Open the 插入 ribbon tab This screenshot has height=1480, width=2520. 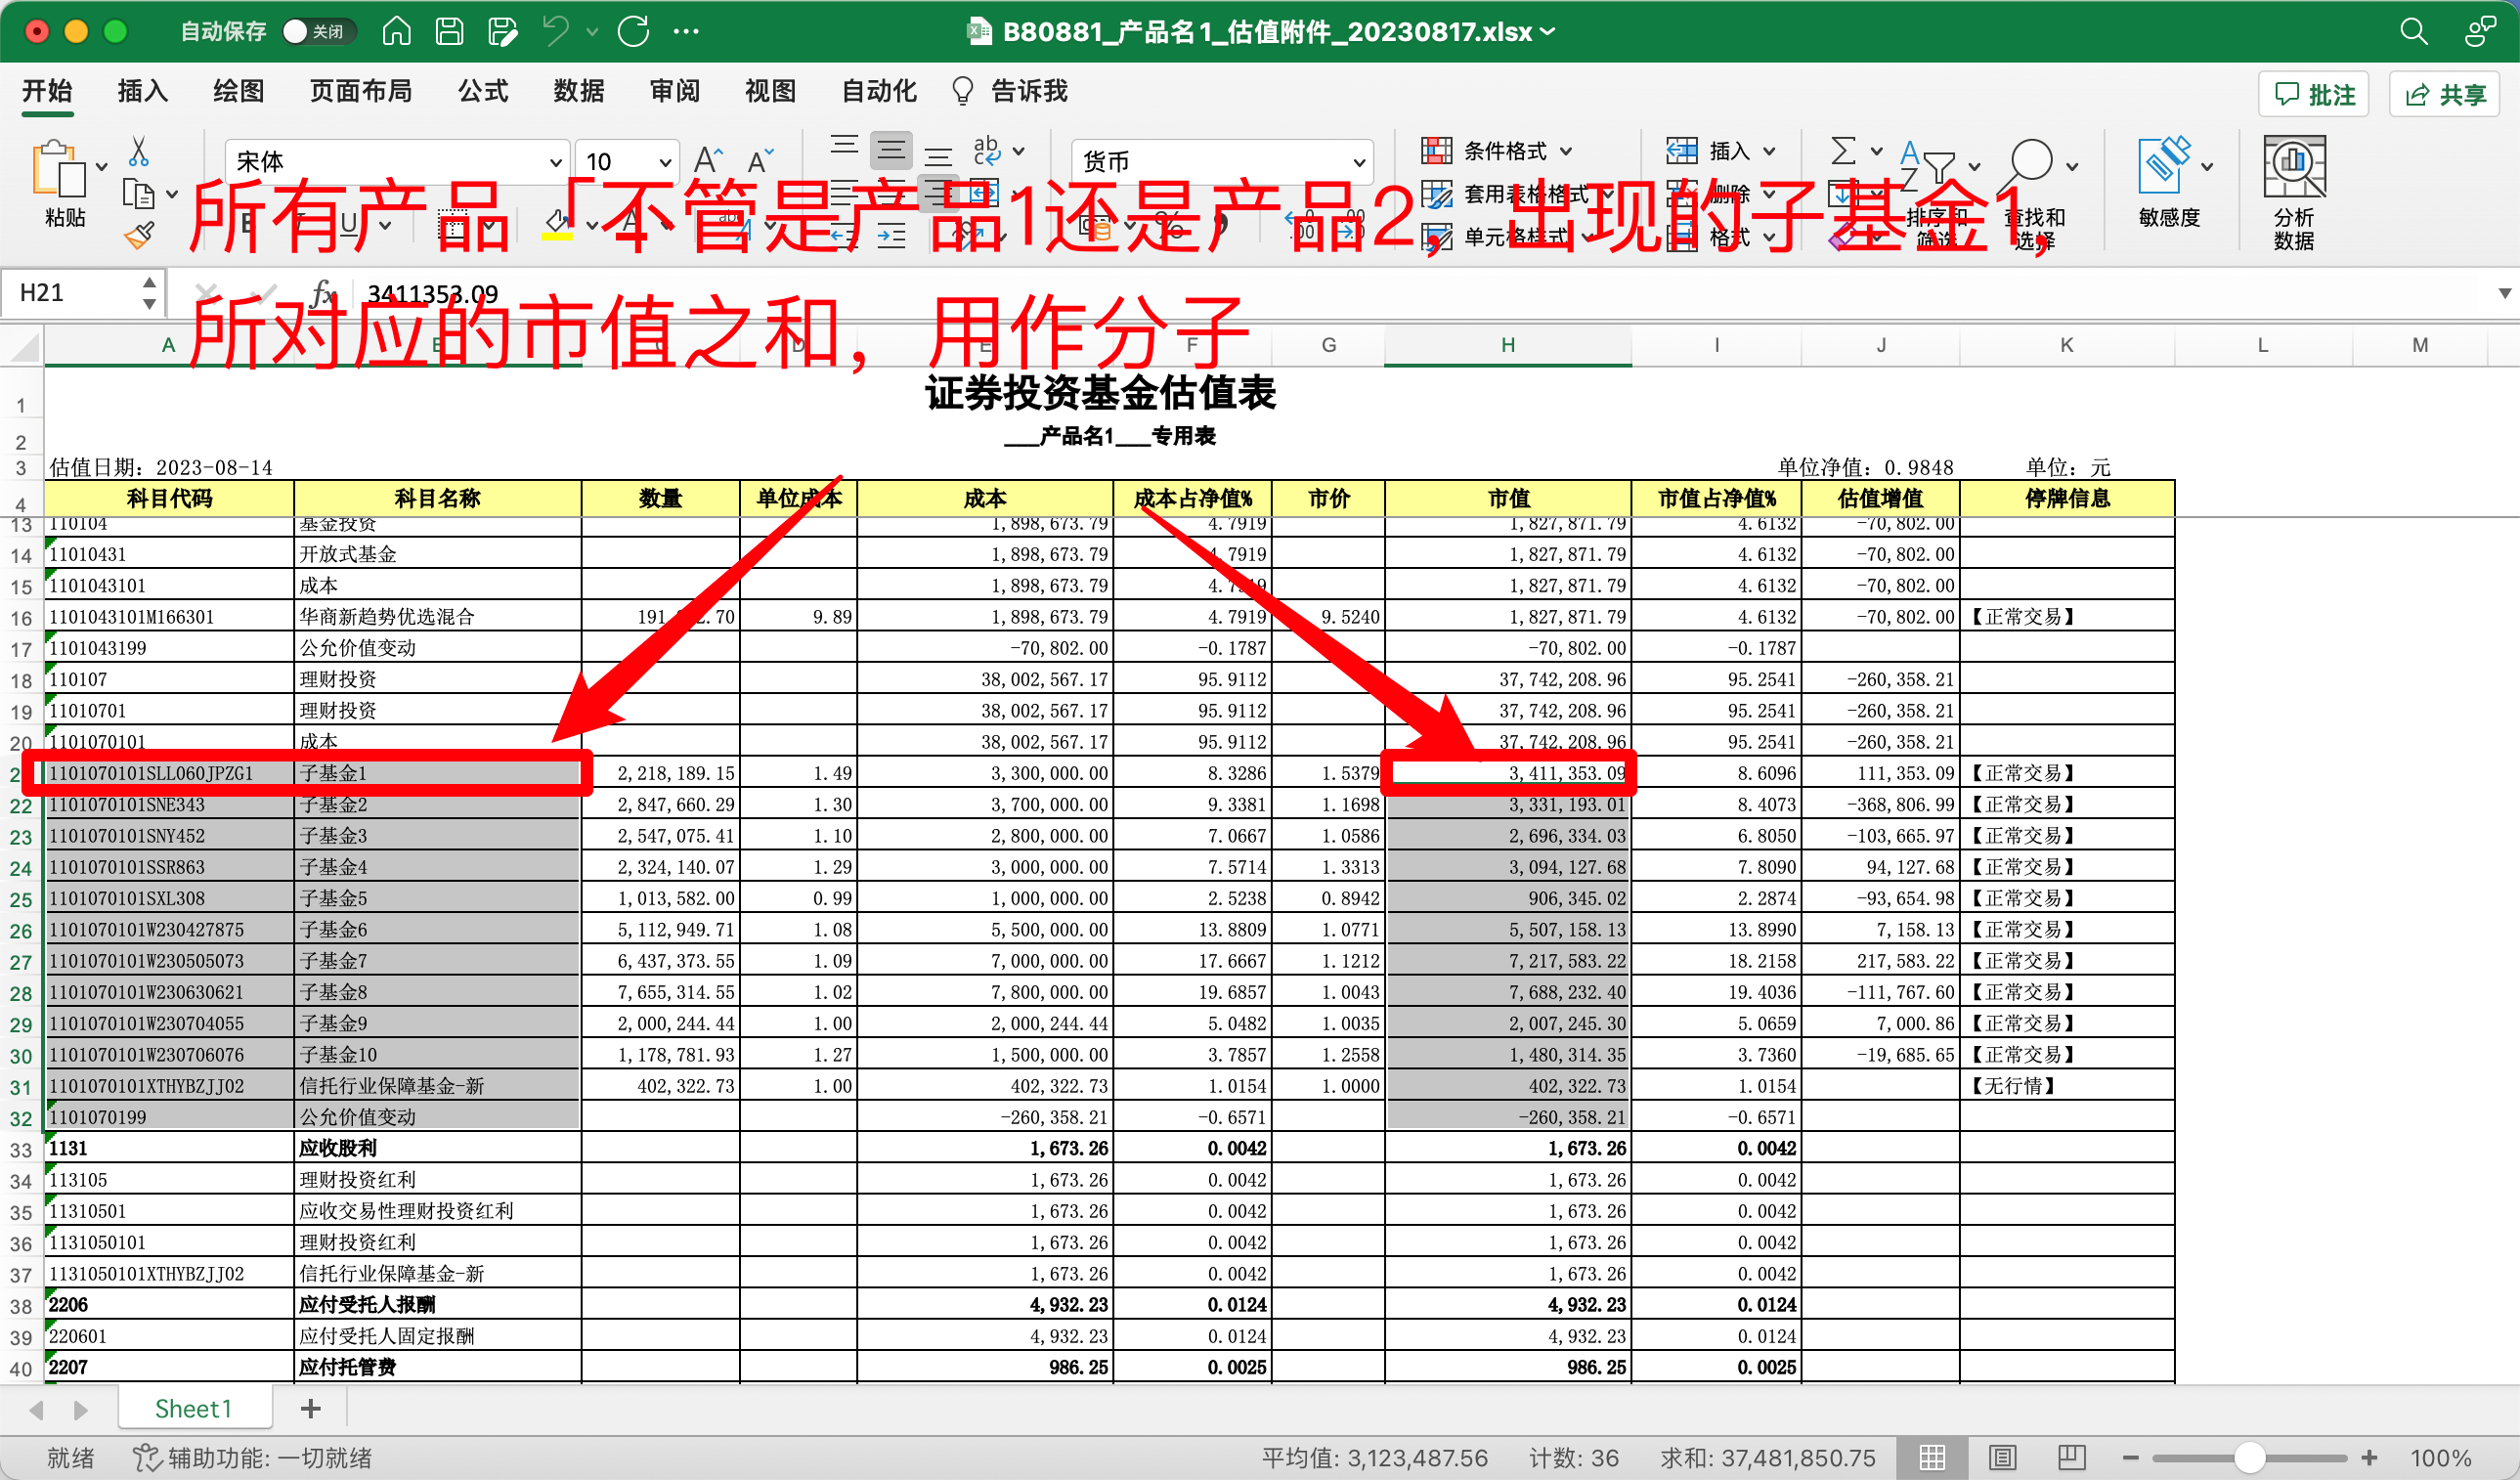[x=142, y=91]
